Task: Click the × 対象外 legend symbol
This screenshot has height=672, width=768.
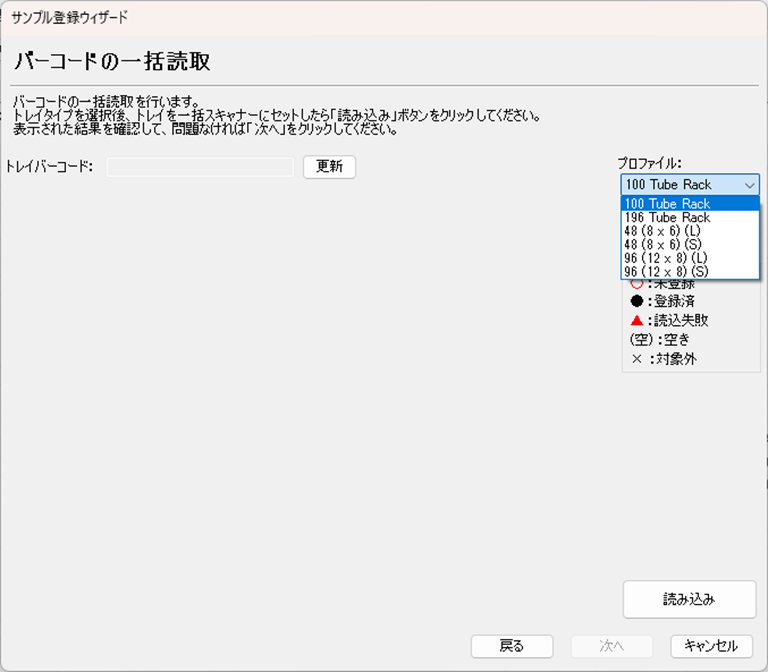Action: (x=637, y=359)
